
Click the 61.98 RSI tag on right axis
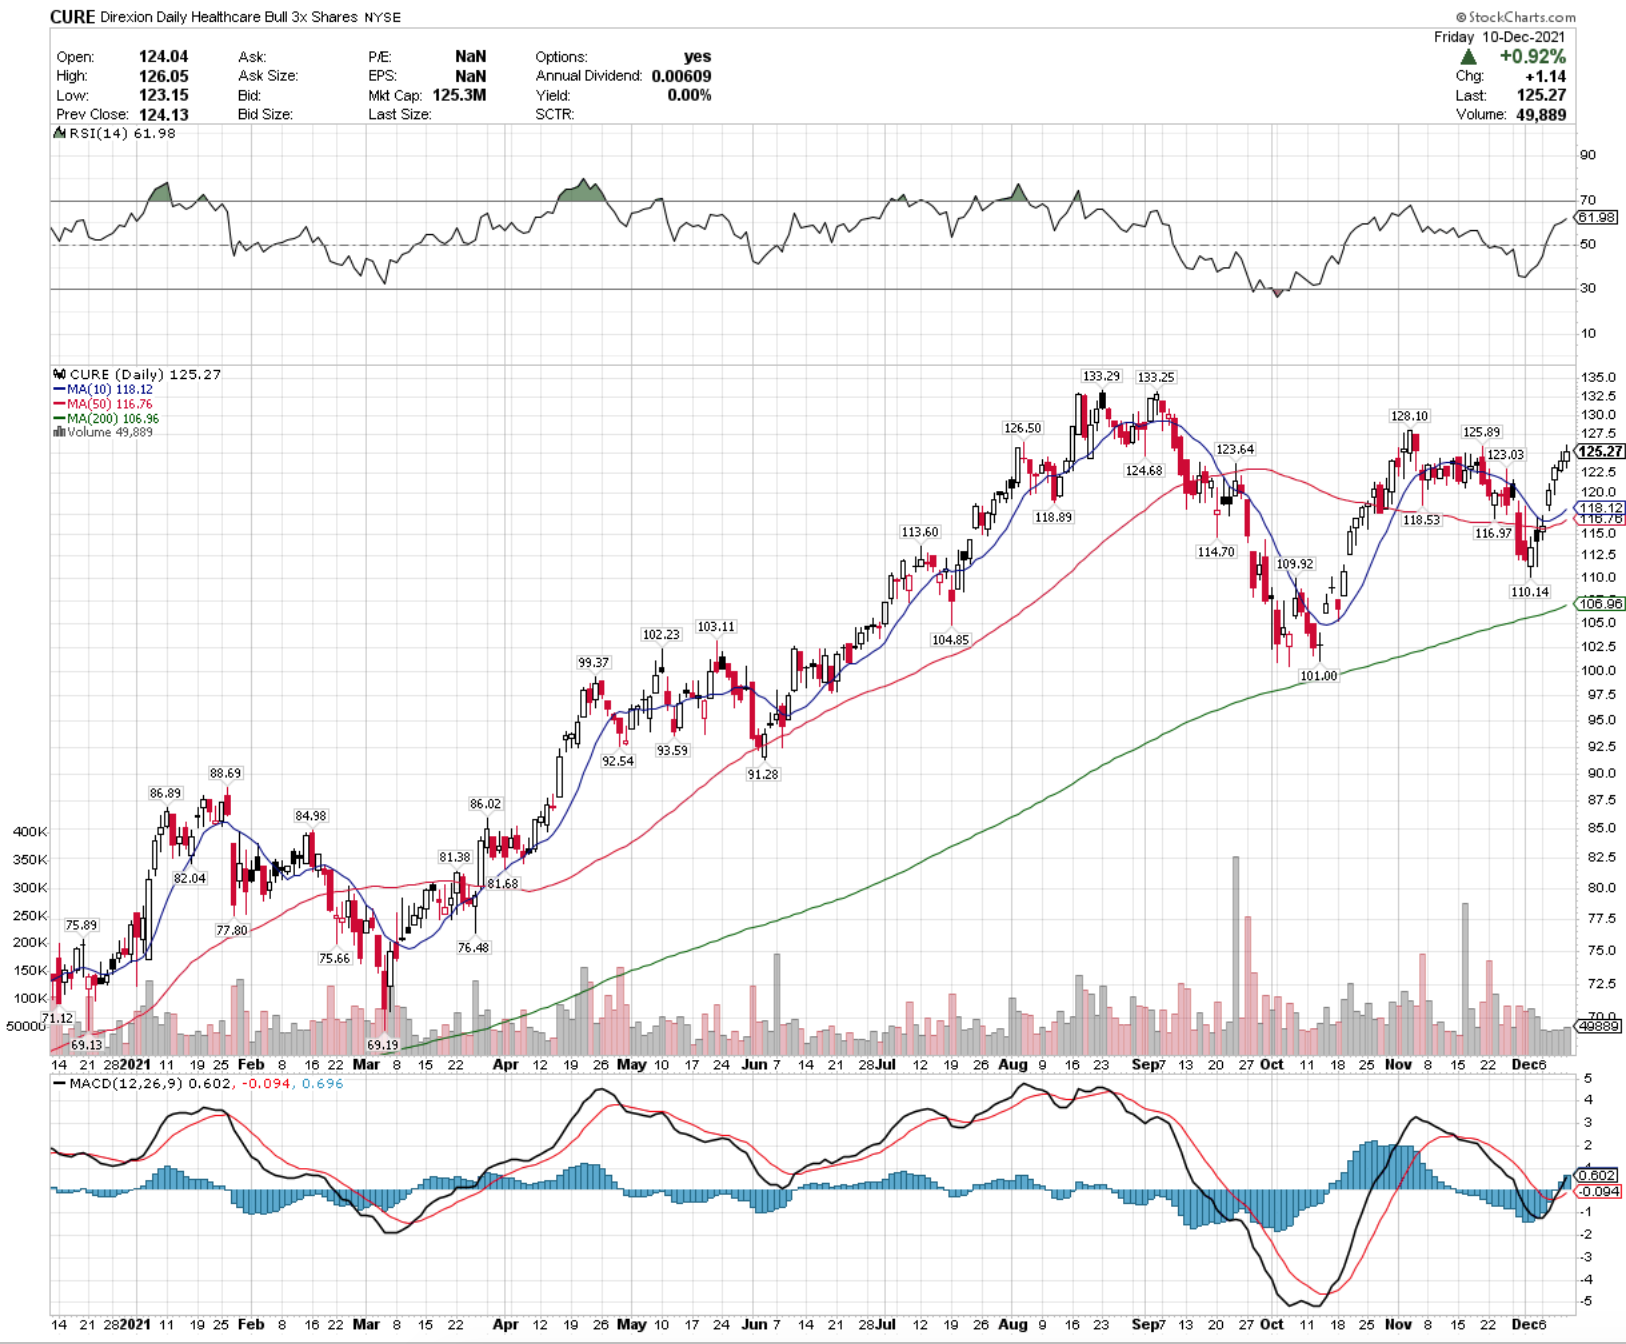click(x=1596, y=217)
